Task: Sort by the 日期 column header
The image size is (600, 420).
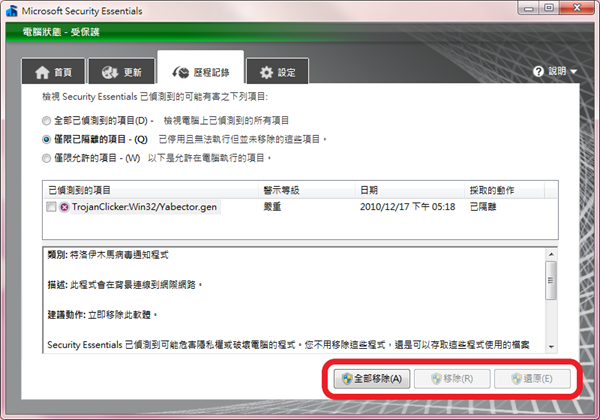Action: coord(410,190)
